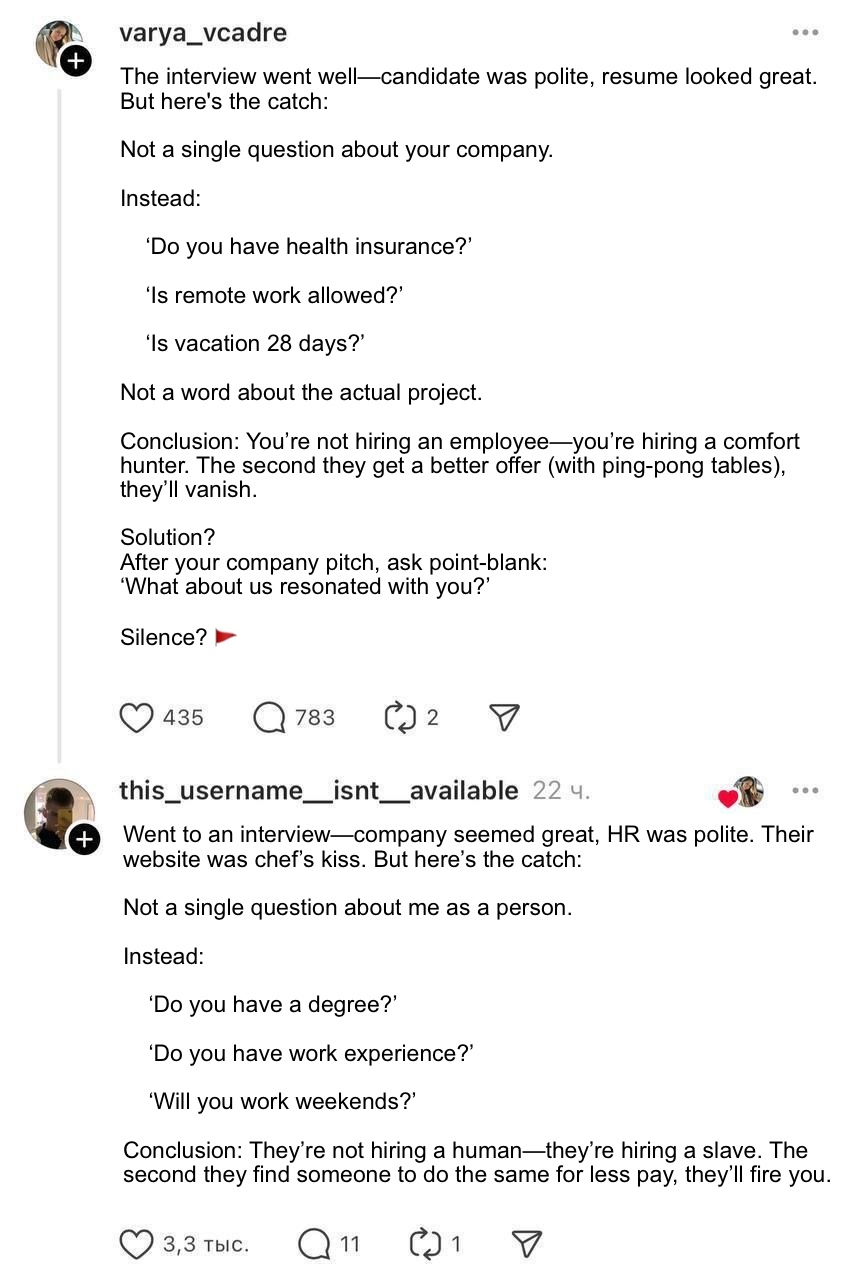
Task: Open the three-dot menu on the reply
Action: tap(805, 791)
